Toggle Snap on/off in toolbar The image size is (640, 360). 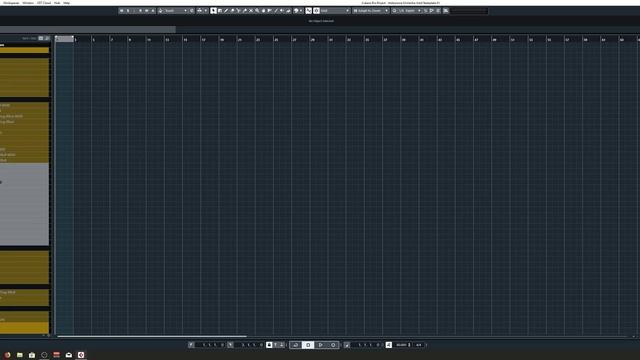pos(308,11)
